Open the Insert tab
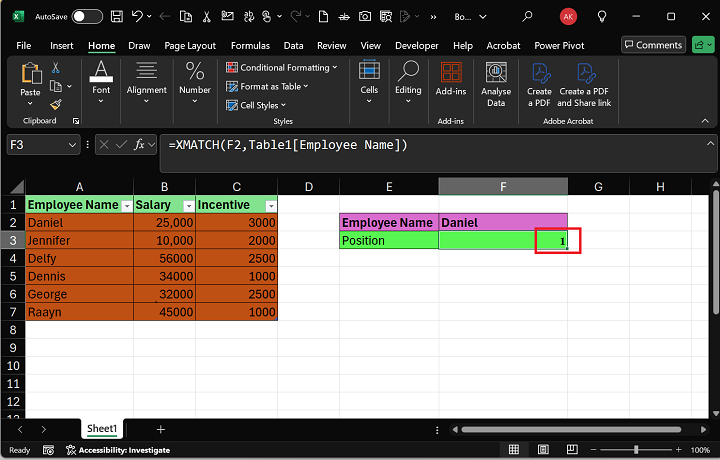The width and height of the screenshot is (720, 460). (62, 45)
